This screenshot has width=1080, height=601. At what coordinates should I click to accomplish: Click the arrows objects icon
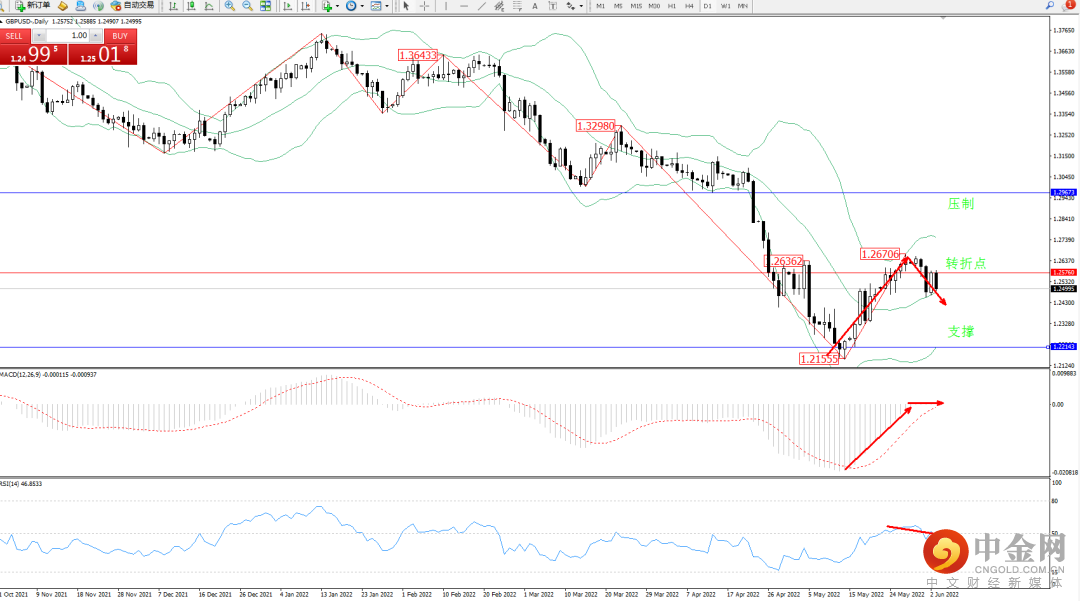coord(571,6)
